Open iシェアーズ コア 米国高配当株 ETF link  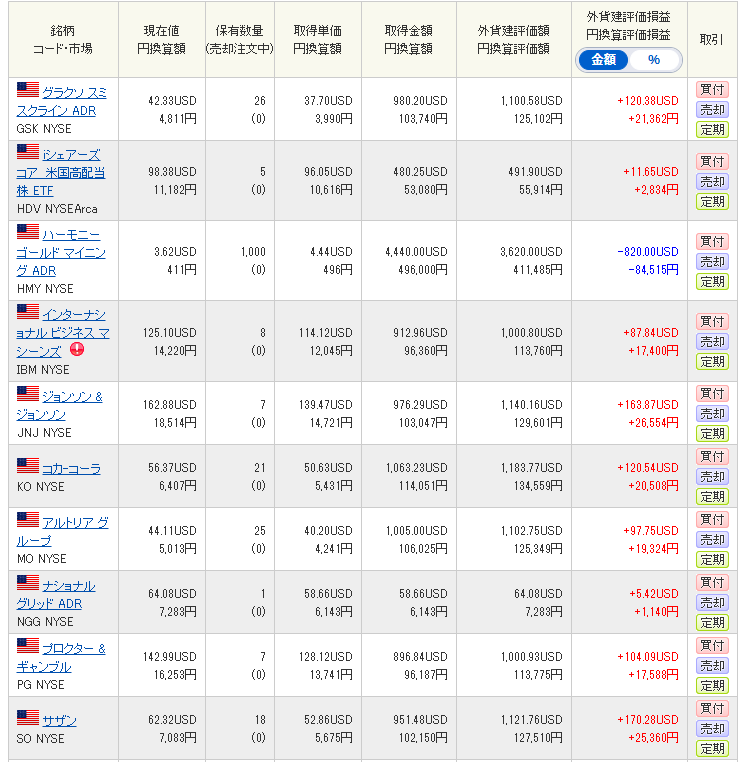(61, 173)
